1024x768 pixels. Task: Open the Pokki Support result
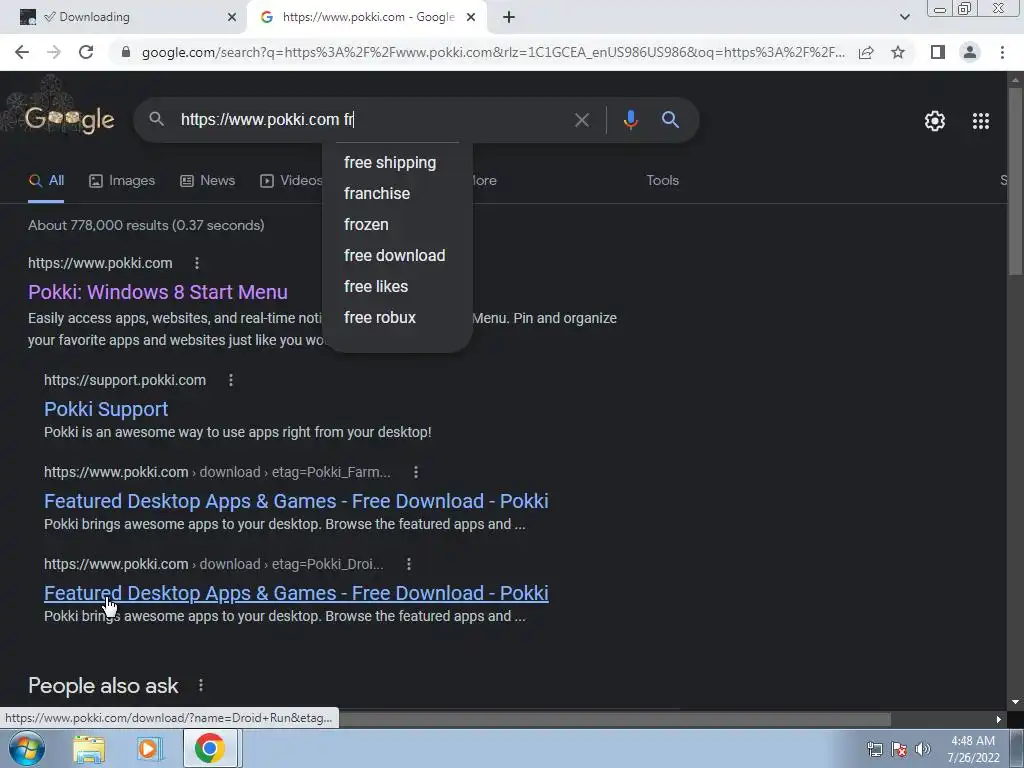[x=106, y=409]
